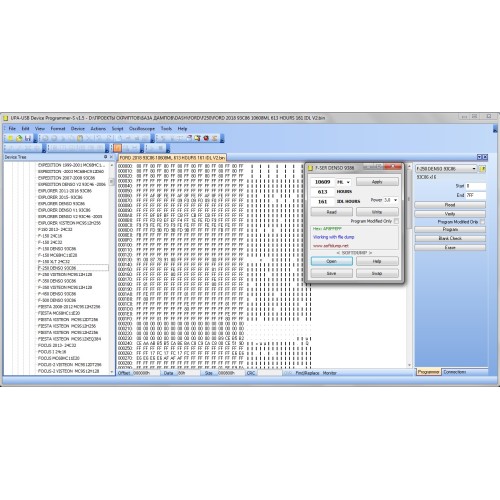
Task: Click the white window icon in the tools toolbar
Action: [189, 138]
